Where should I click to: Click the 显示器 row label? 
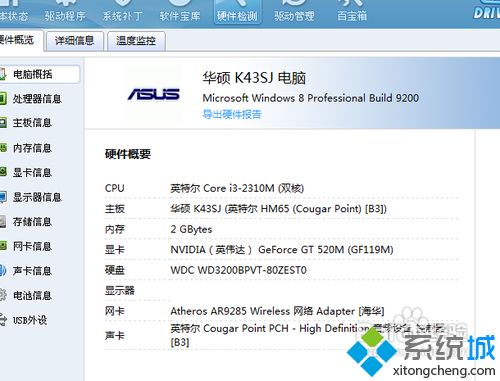click(x=120, y=291)
